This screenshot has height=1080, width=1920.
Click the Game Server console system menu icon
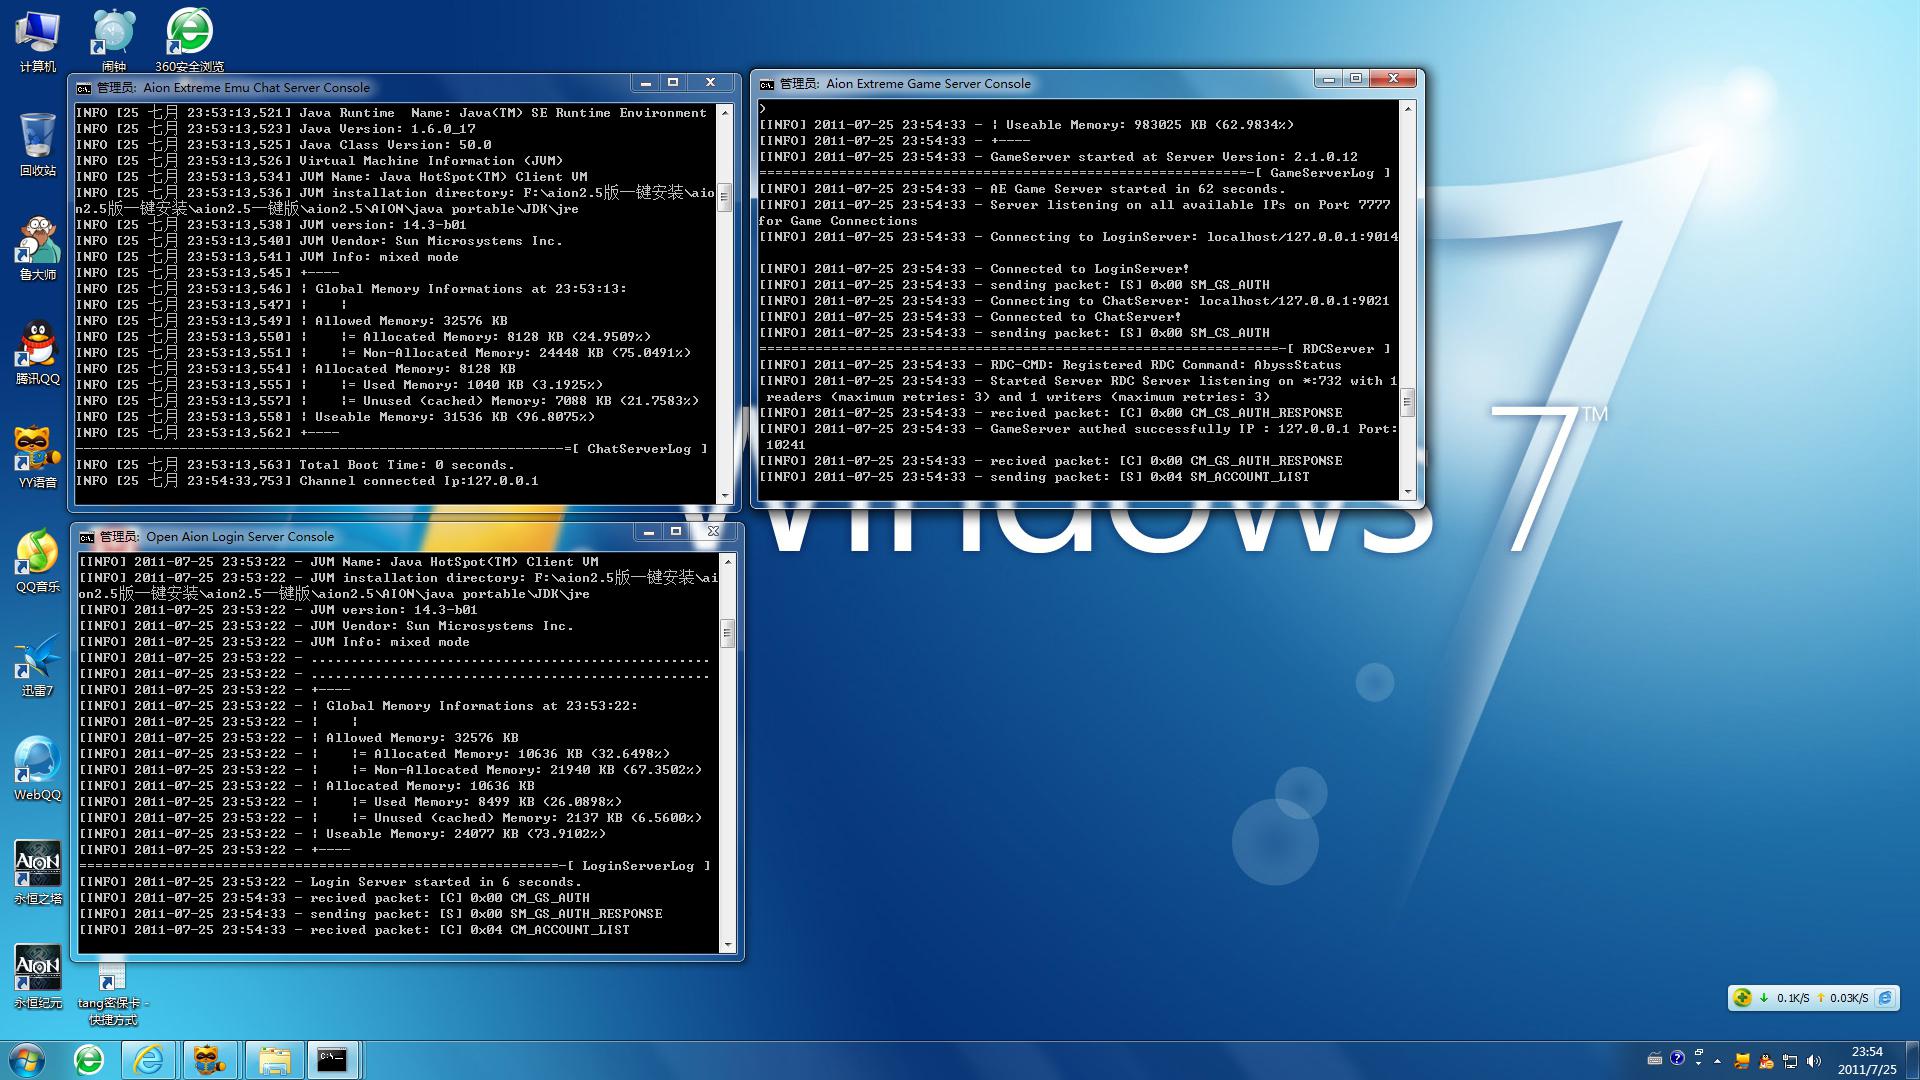point(767,84)
